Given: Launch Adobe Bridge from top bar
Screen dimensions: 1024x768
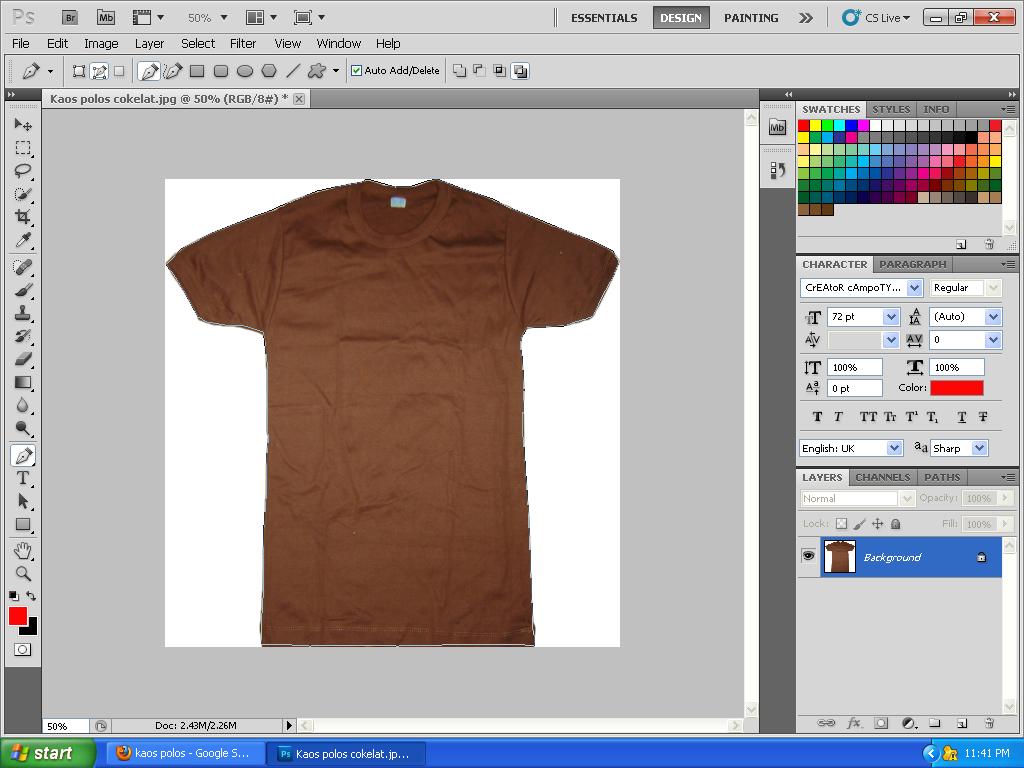Looking at the screenshot, I should pyautogui.click(x=70, y=18).
